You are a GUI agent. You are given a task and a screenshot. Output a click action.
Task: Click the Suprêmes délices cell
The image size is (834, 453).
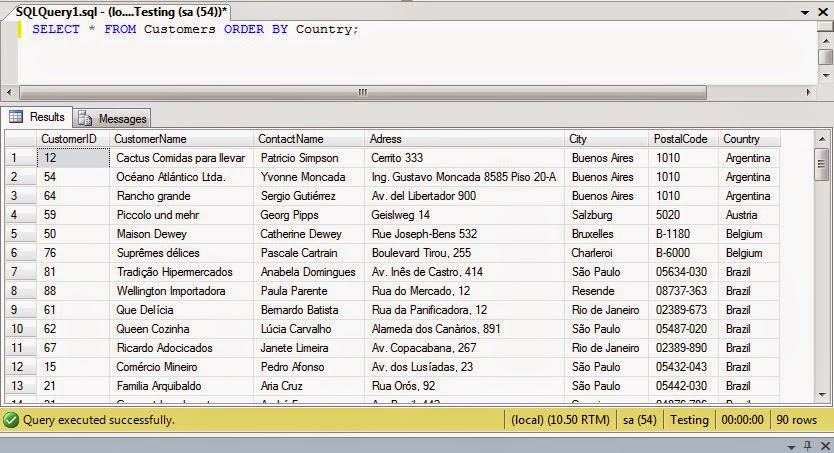pos(181,253)
